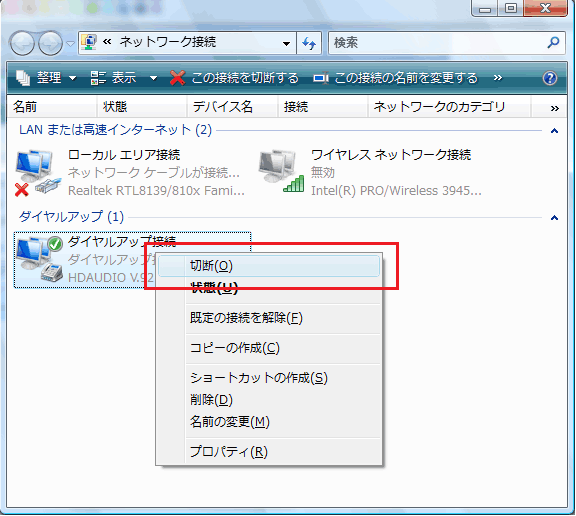Select the ダイヤルアップ接続 modem icon
The height and width of the screenshot is (516, 576).
[39, 259]
